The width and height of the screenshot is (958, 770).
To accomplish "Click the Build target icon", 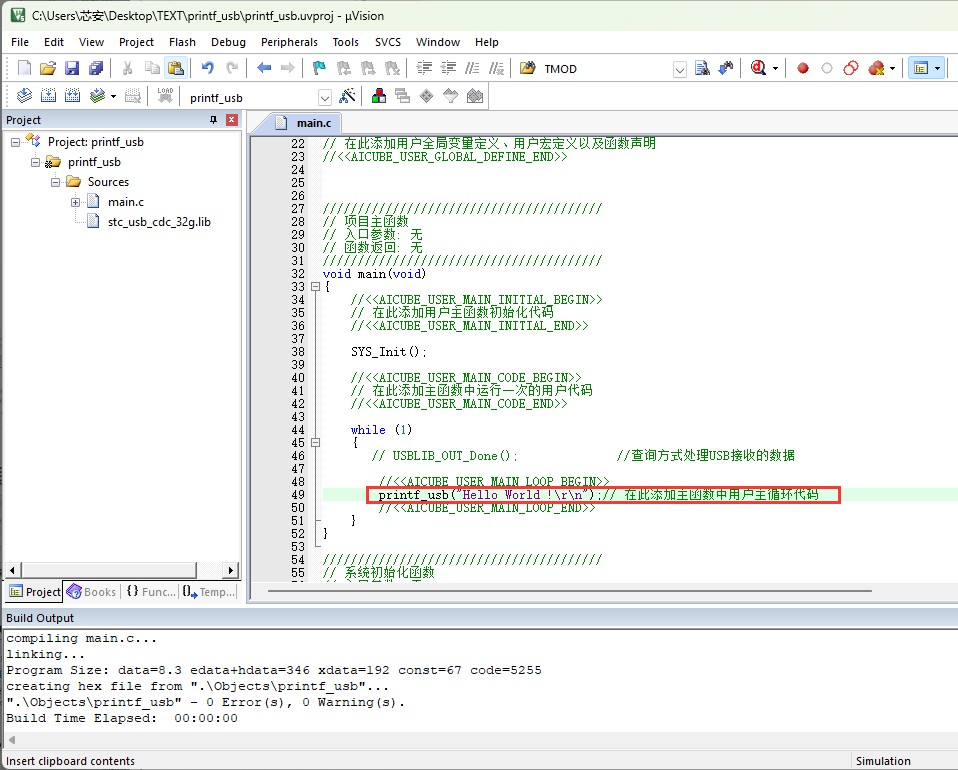I will tap(48, 95).
